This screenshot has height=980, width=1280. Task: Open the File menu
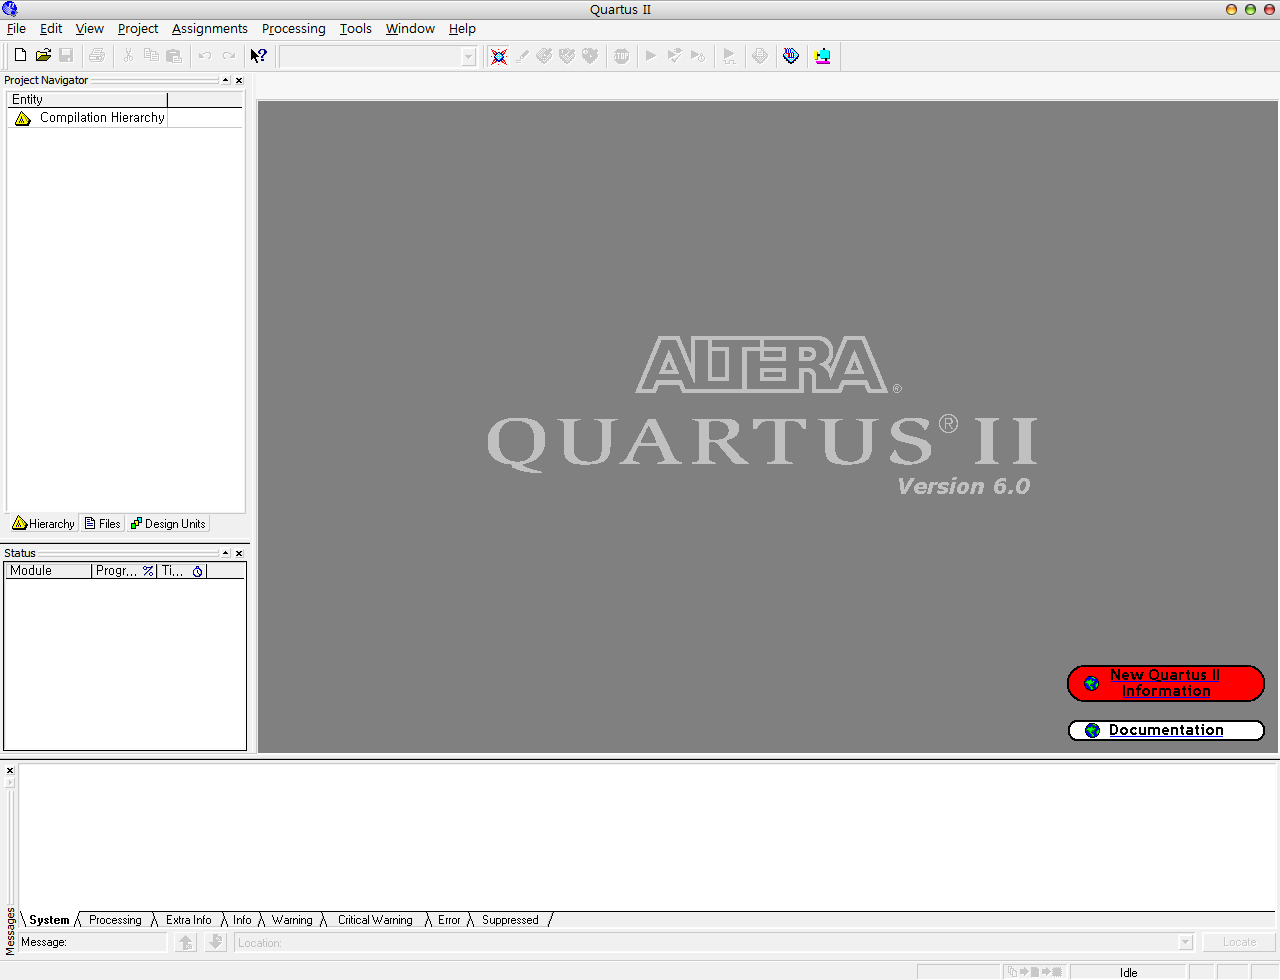coord(16,29)
